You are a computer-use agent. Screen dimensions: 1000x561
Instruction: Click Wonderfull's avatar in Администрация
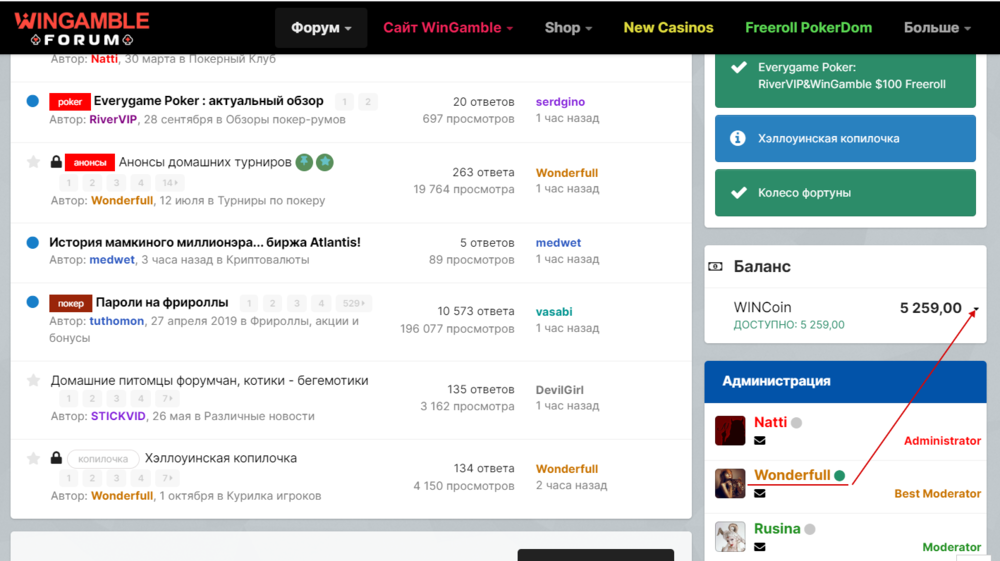(730, 483)
